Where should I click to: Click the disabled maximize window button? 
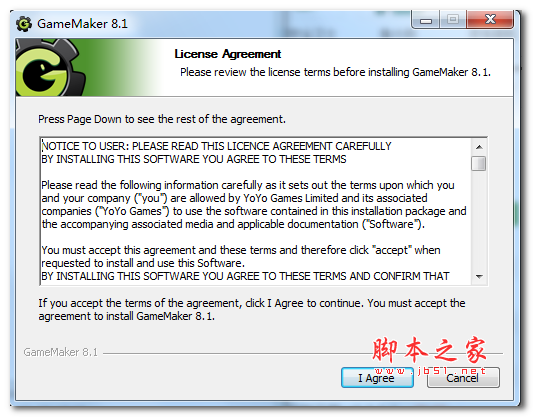click(453, 20)
